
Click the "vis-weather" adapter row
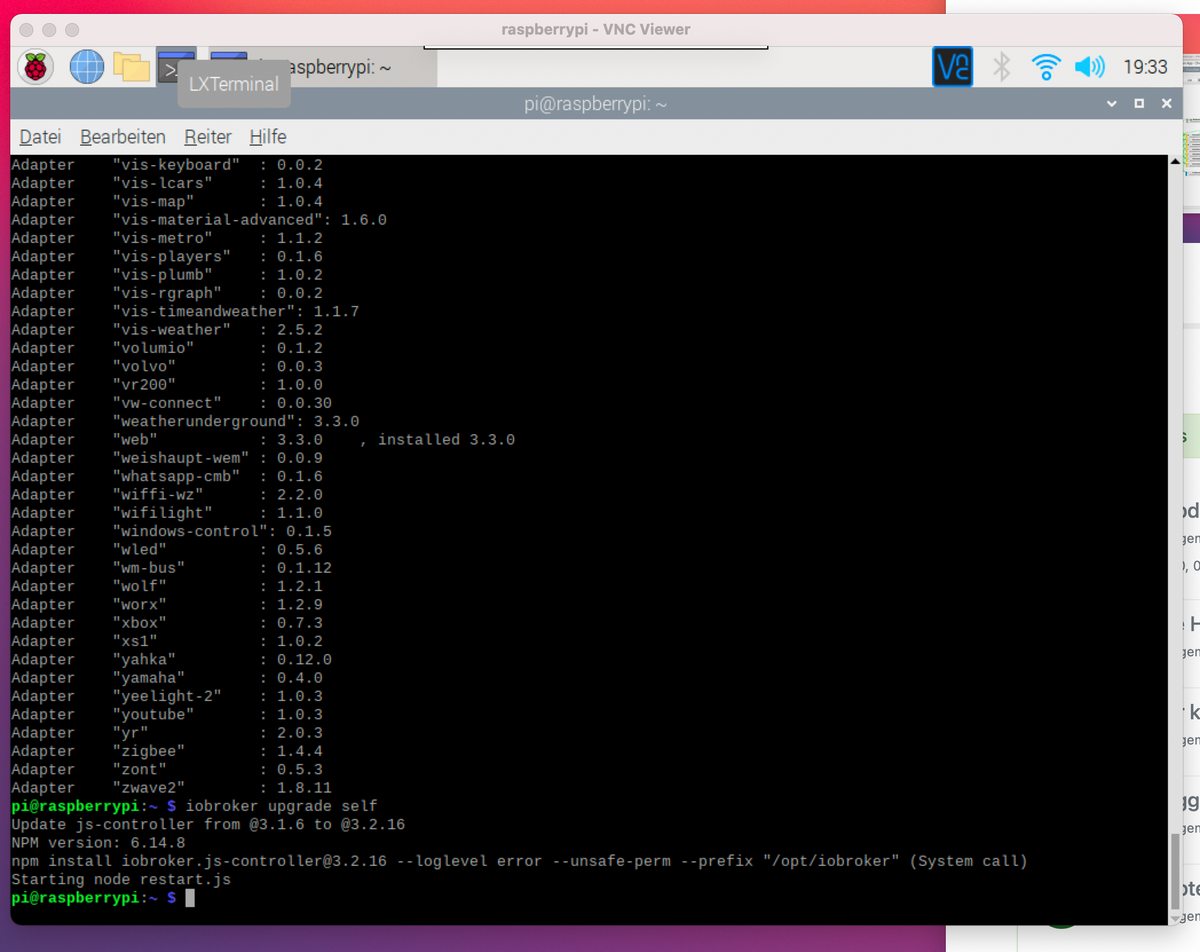pos(167,330)
